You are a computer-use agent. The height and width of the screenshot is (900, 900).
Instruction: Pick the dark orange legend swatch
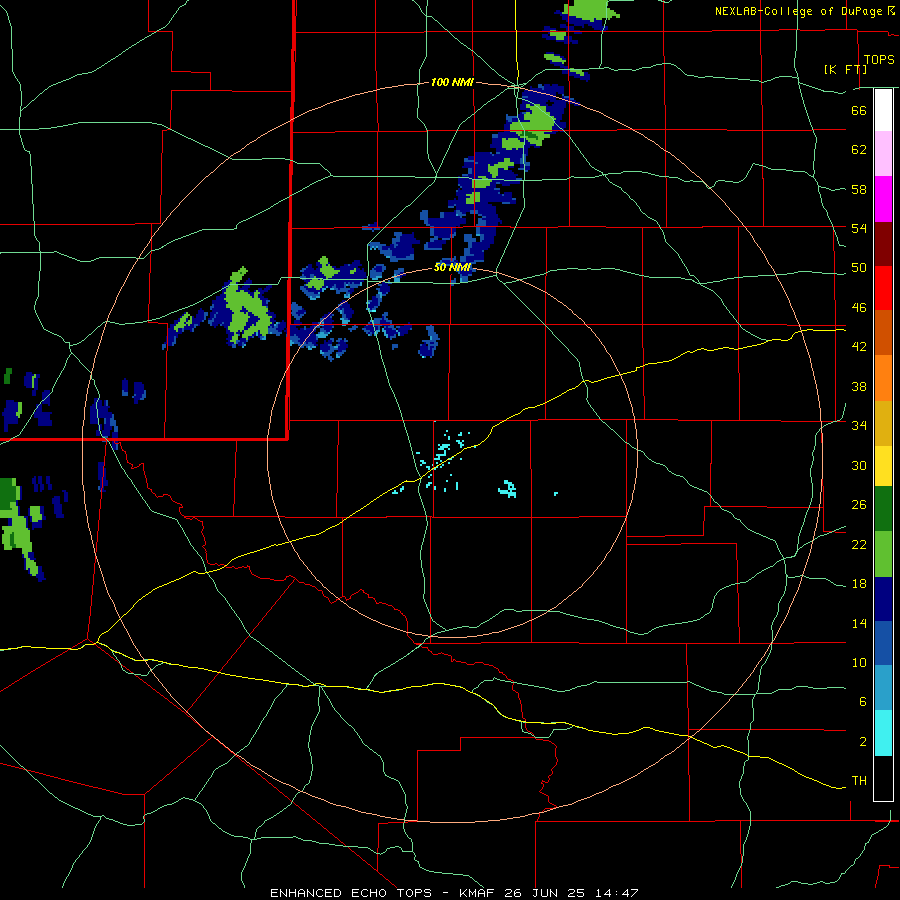click(883, 333)
